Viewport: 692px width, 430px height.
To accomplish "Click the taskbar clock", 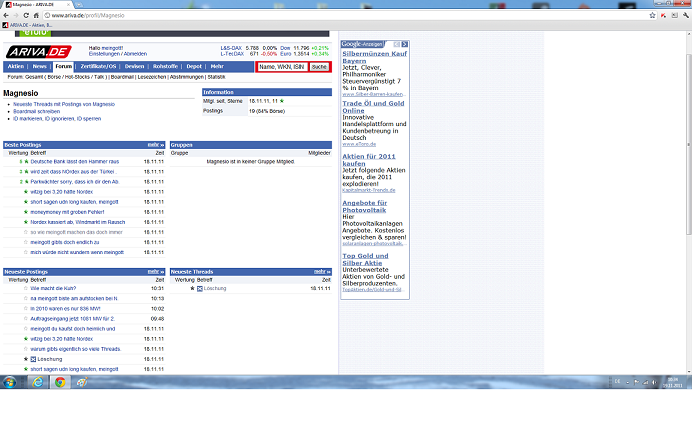I will coord(673,382).
